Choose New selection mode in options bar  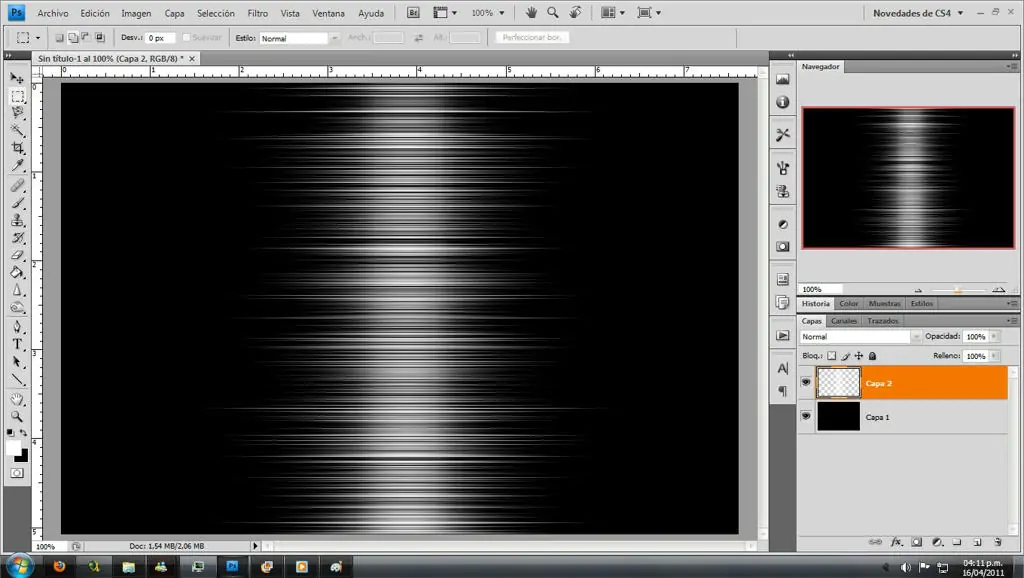coord(59,38)
